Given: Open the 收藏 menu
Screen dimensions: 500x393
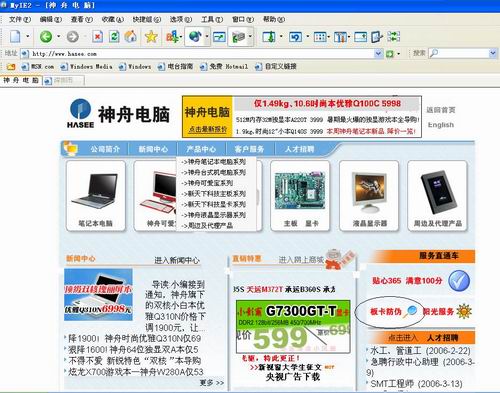Looking at the screenshot, I should [x=113, y=19].
